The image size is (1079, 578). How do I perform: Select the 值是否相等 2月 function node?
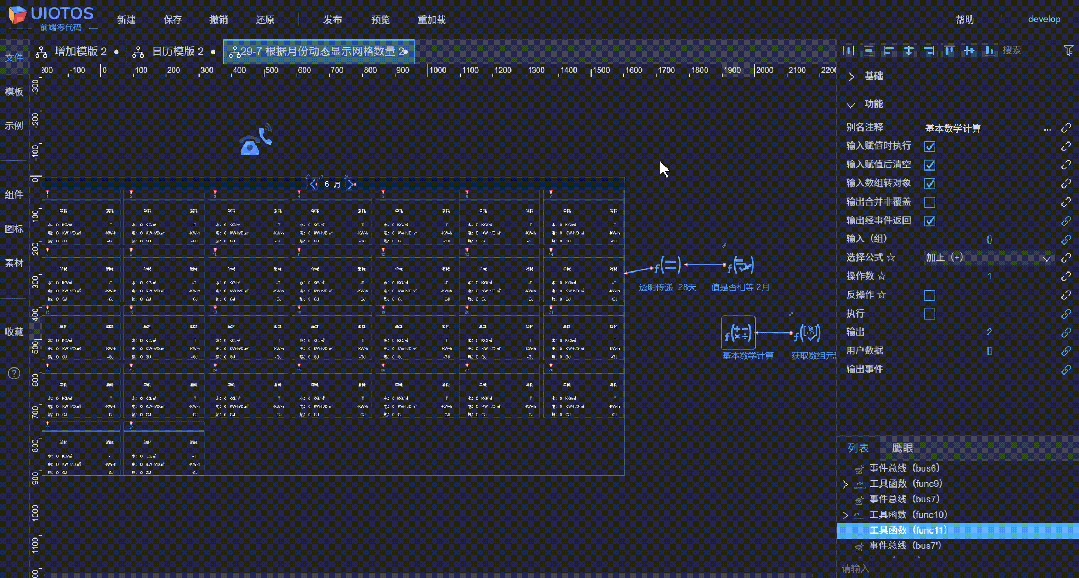(x=742, y=264)
